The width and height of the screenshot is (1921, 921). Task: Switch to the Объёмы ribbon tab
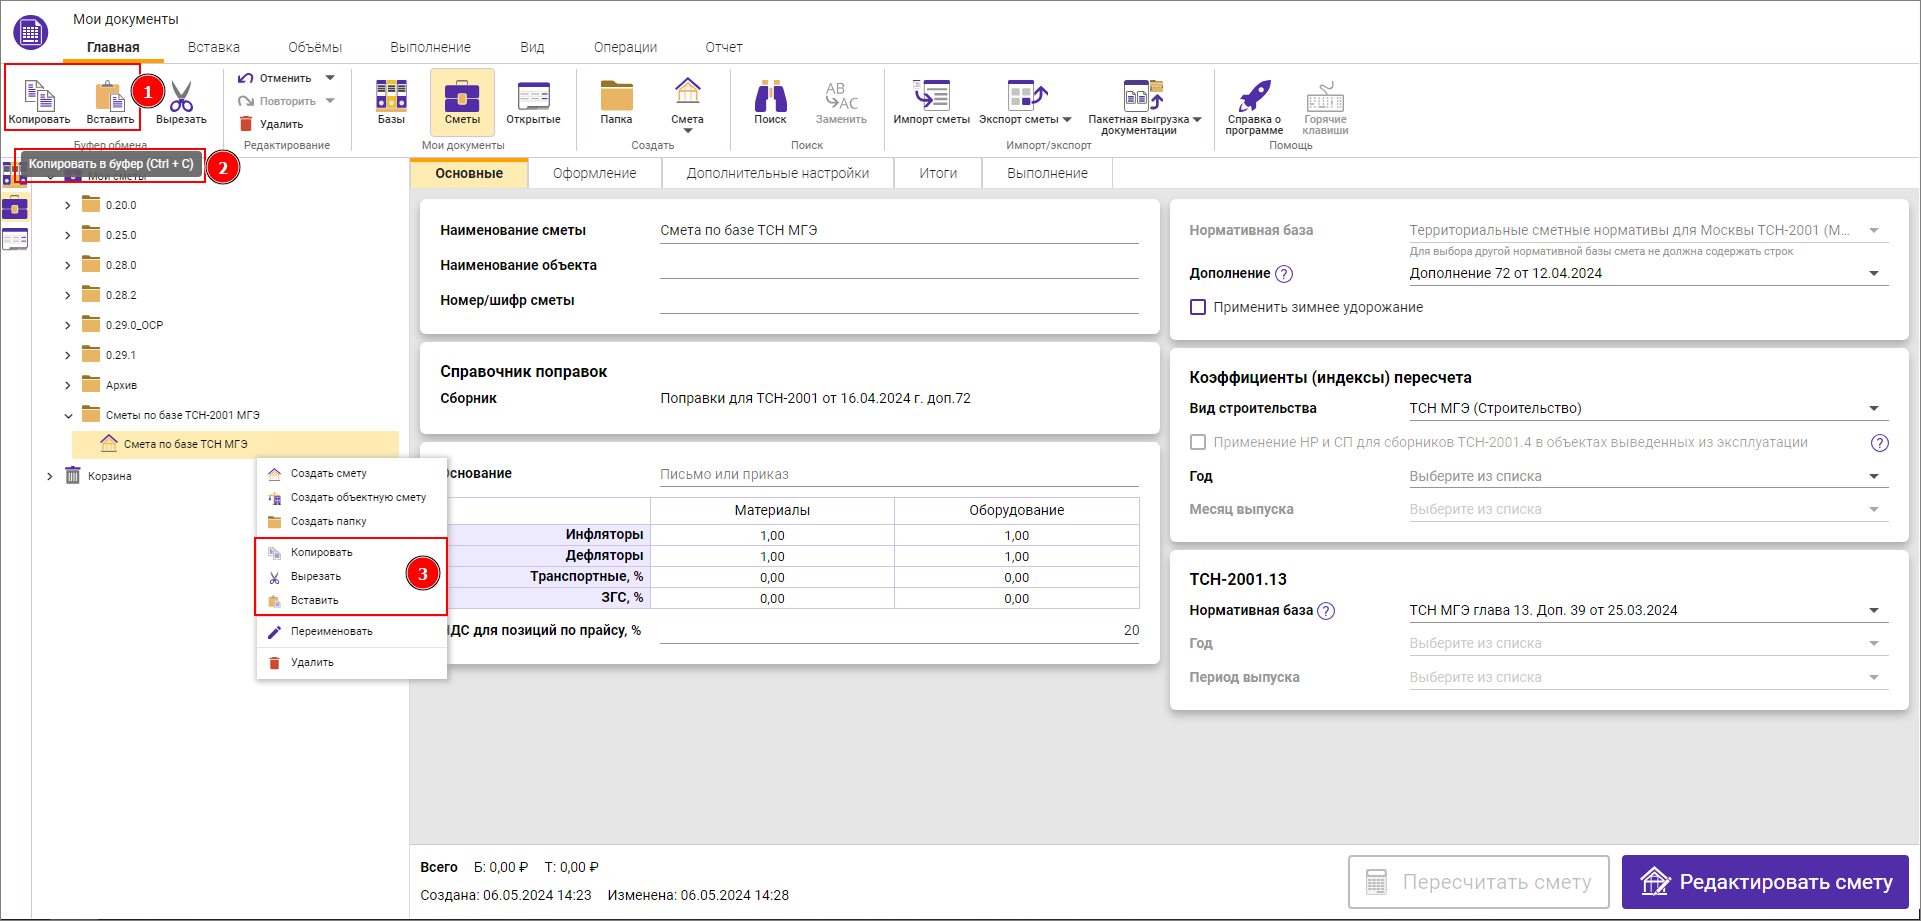[x=315, y=47]
